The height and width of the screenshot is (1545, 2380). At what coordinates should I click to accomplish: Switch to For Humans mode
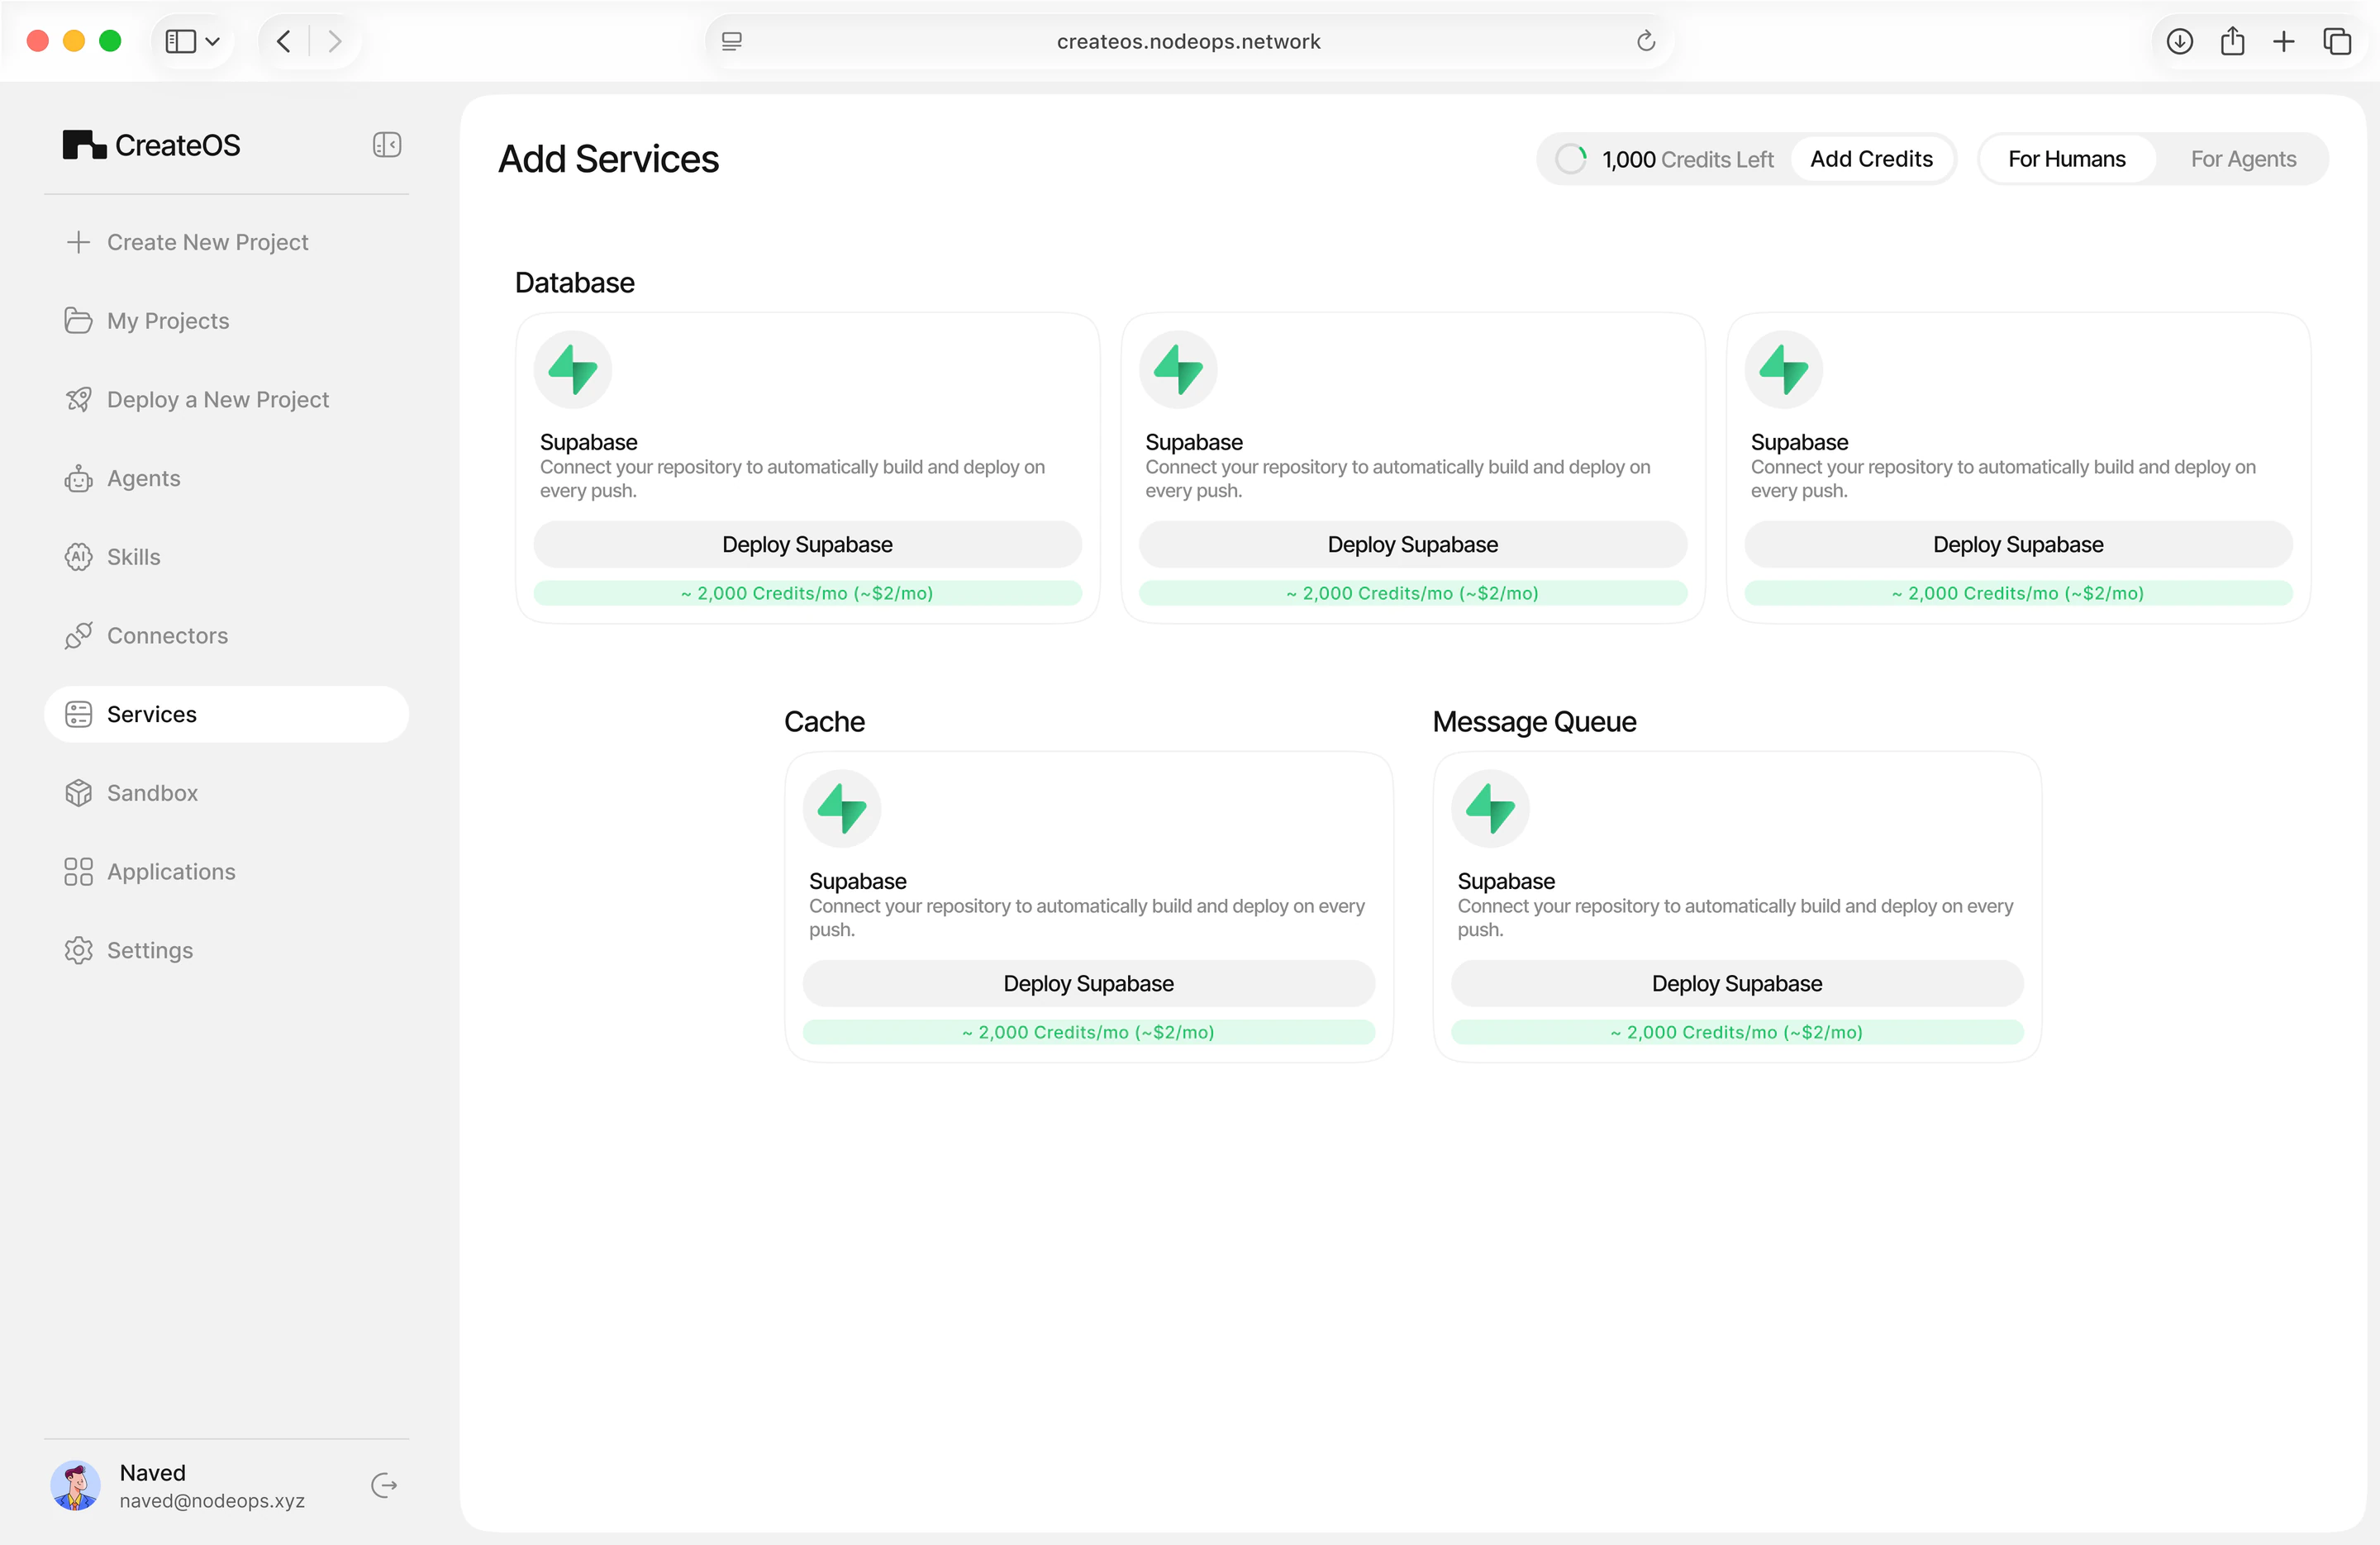(2067, 159)
